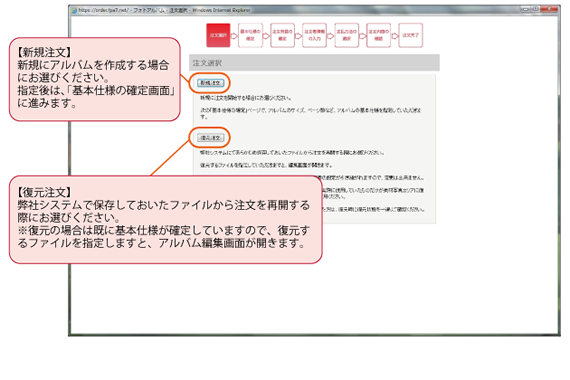Click the Internet Explorer icon in title bar
Screen dimensions: 570x380
[x=74, y=10]
